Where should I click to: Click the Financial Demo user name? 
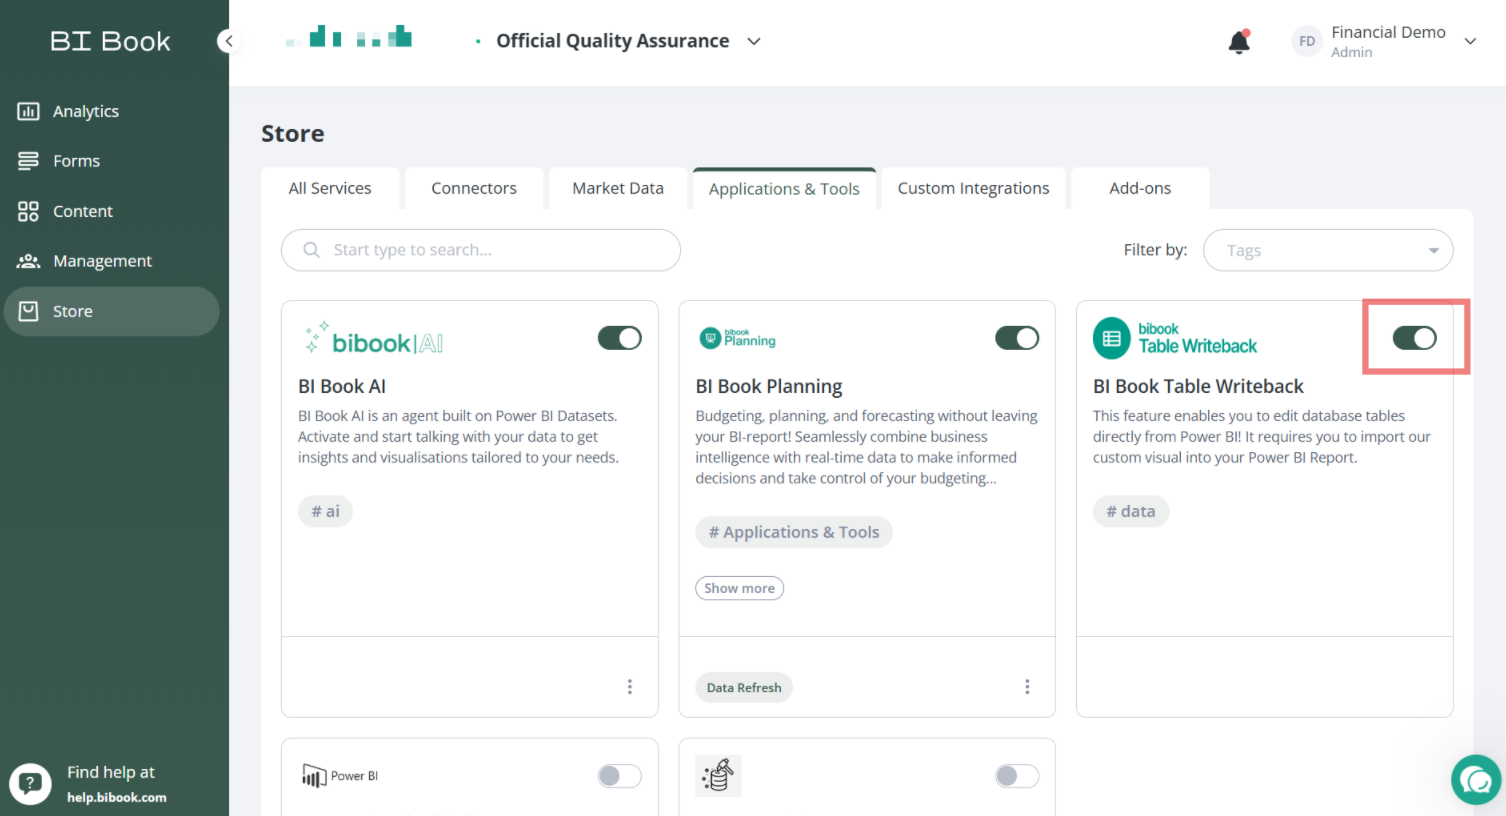(1388, 32)
